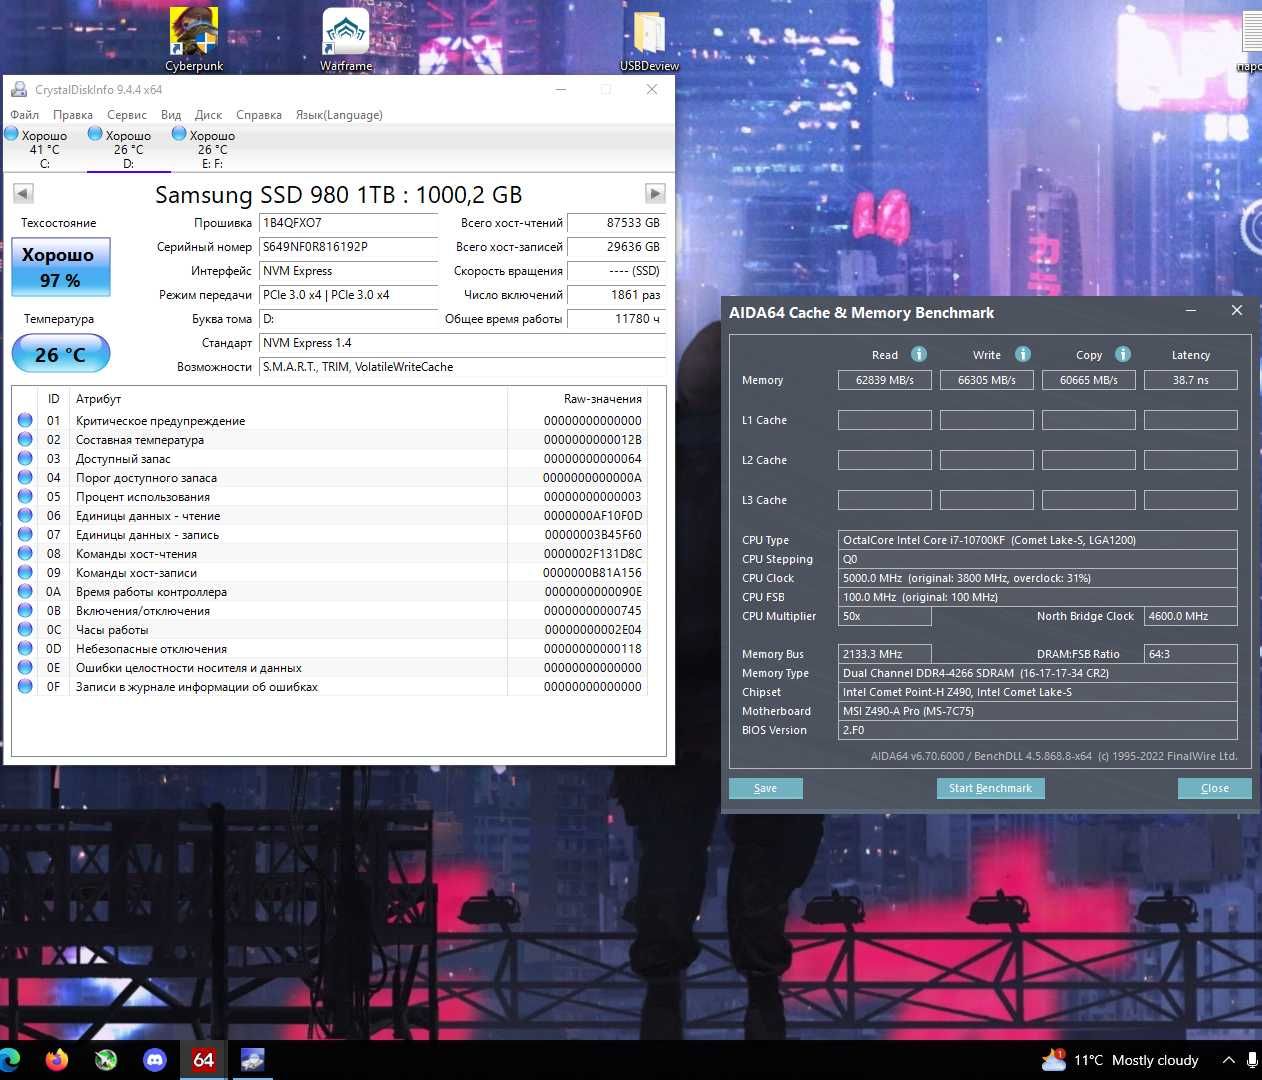Open the Сервис menu
The height and width of the screenshot is (1080, 1262).
coord(127,115)
